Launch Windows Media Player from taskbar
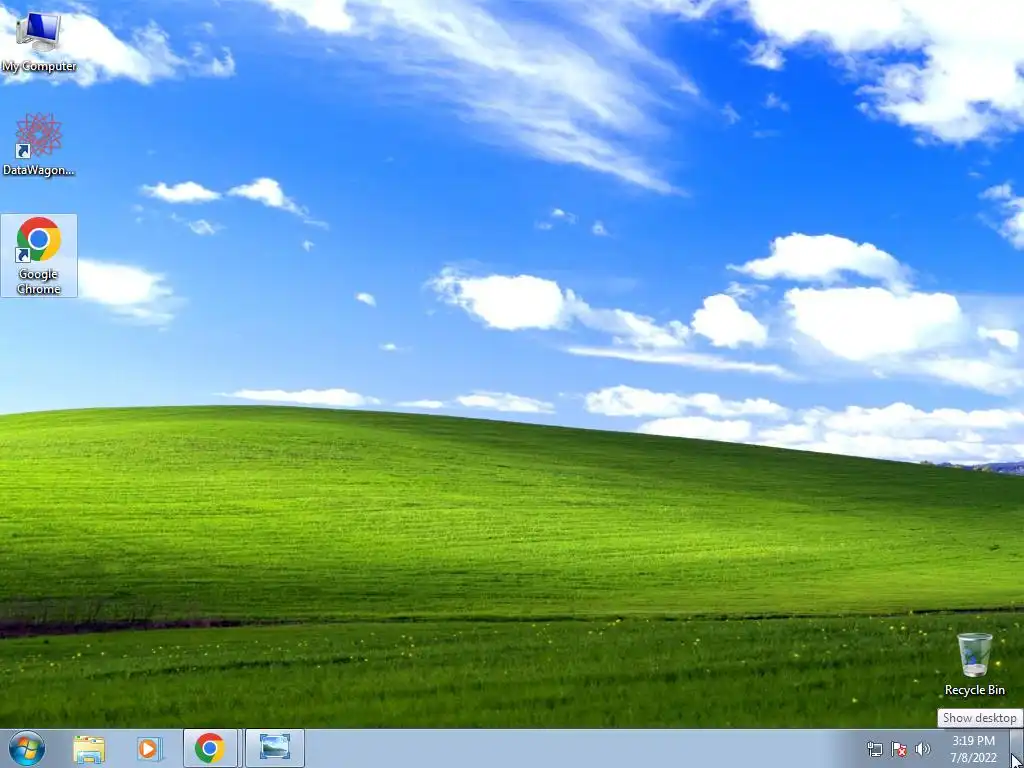 pyautogui.click(x=149, y=749)
